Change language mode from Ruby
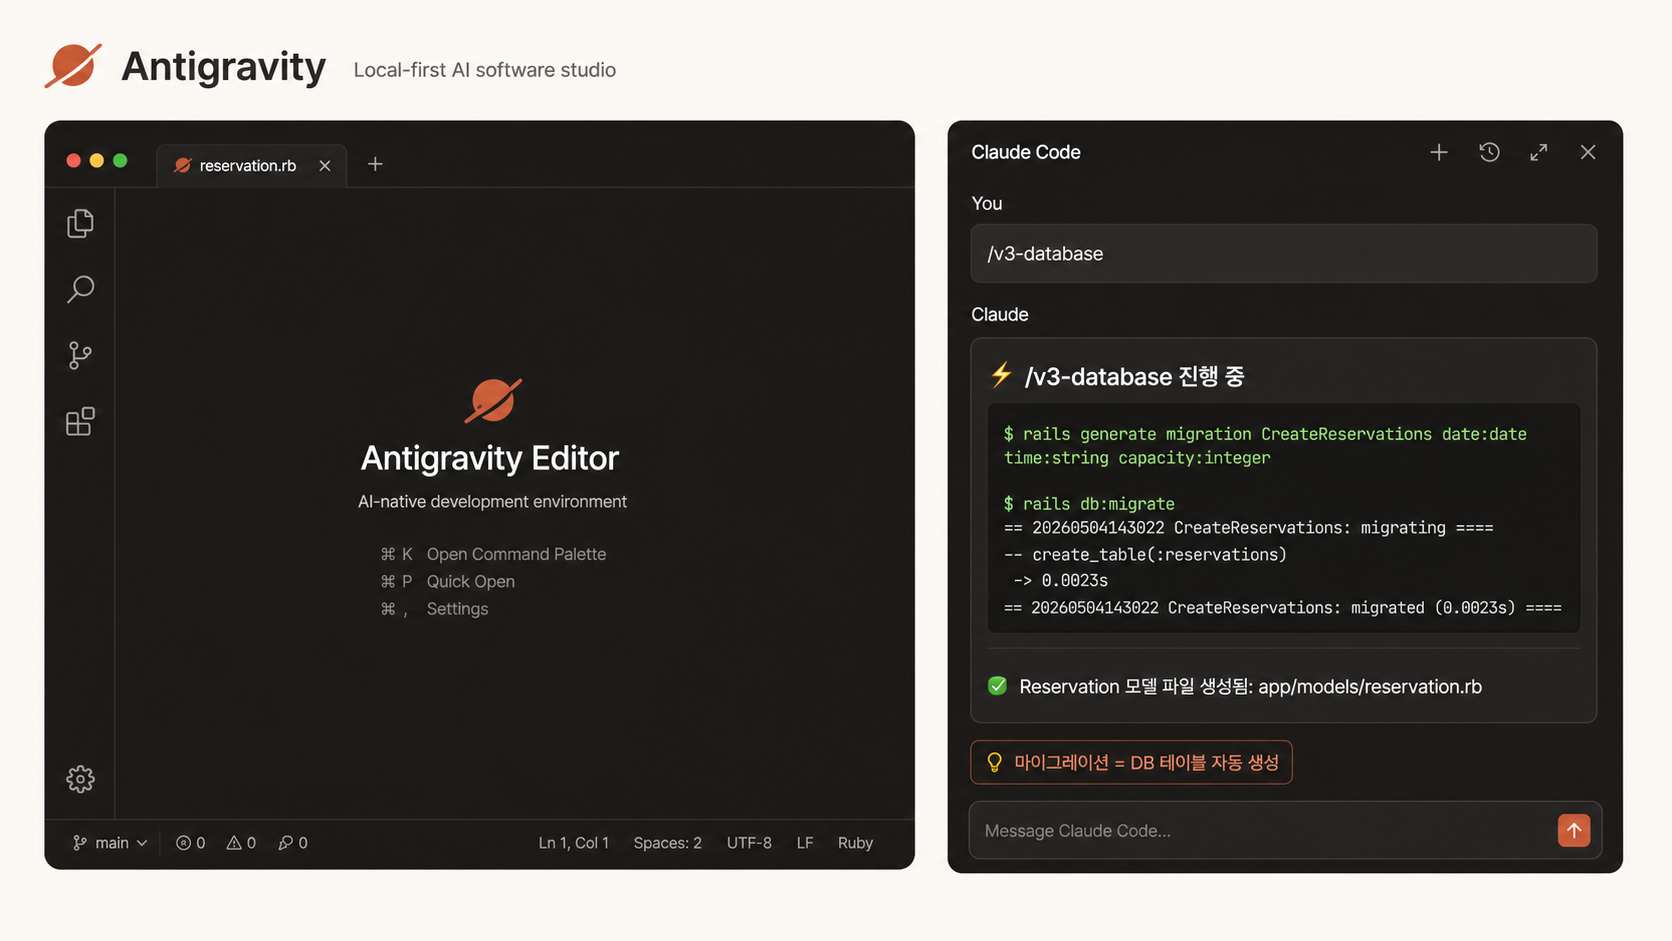1672x941 pixels. (x=856, y=843)
